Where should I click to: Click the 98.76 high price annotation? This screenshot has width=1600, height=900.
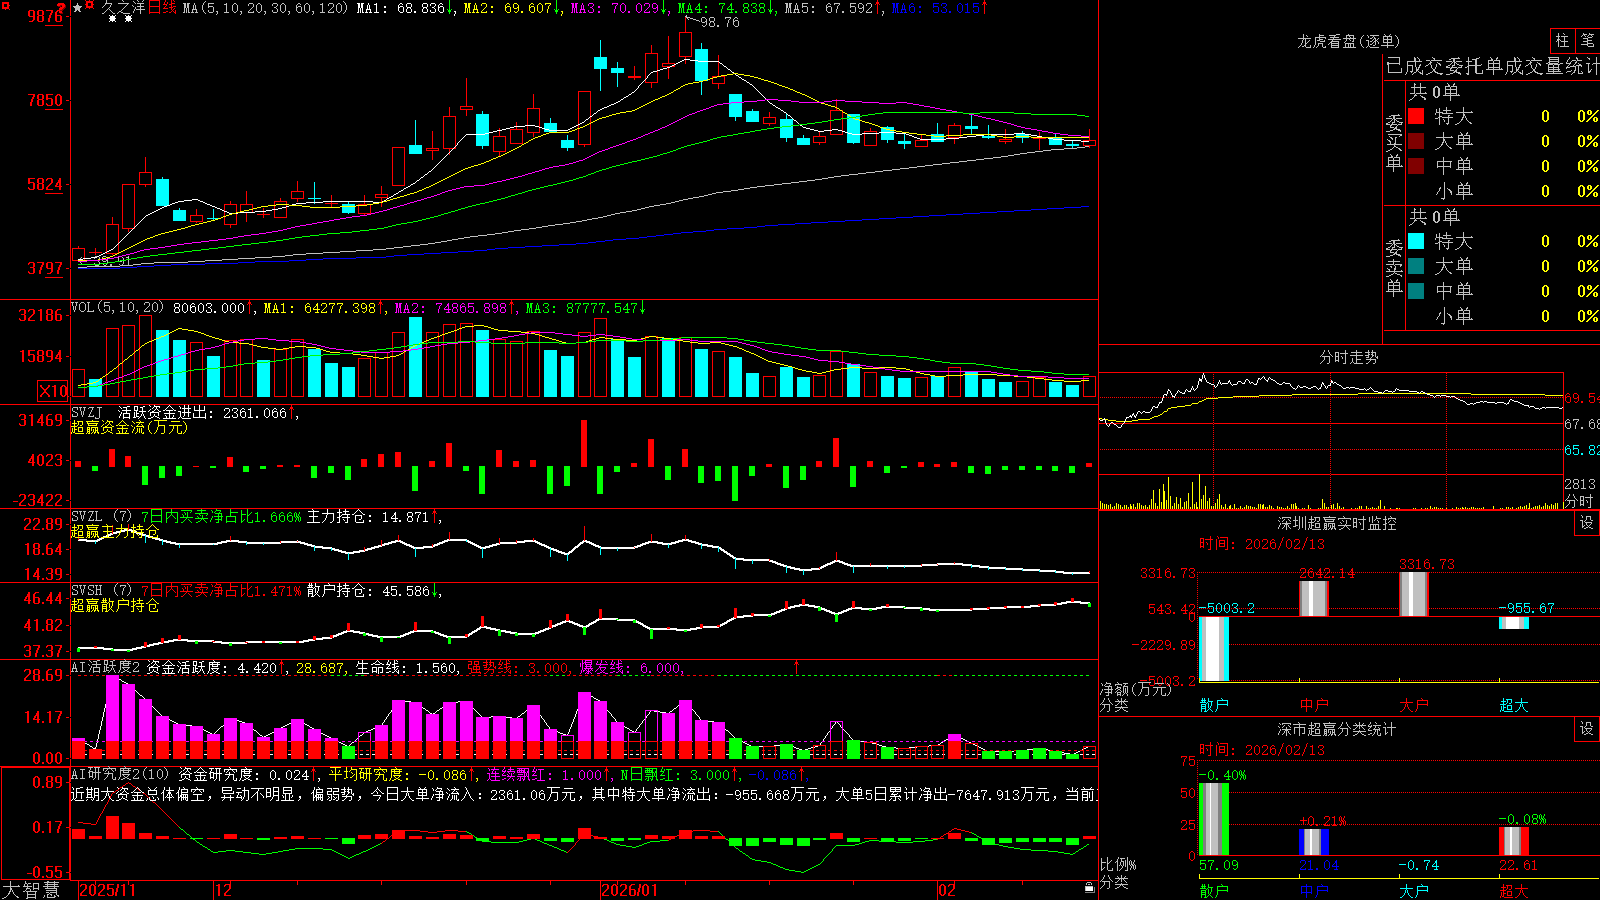click(x=719, y=22)
